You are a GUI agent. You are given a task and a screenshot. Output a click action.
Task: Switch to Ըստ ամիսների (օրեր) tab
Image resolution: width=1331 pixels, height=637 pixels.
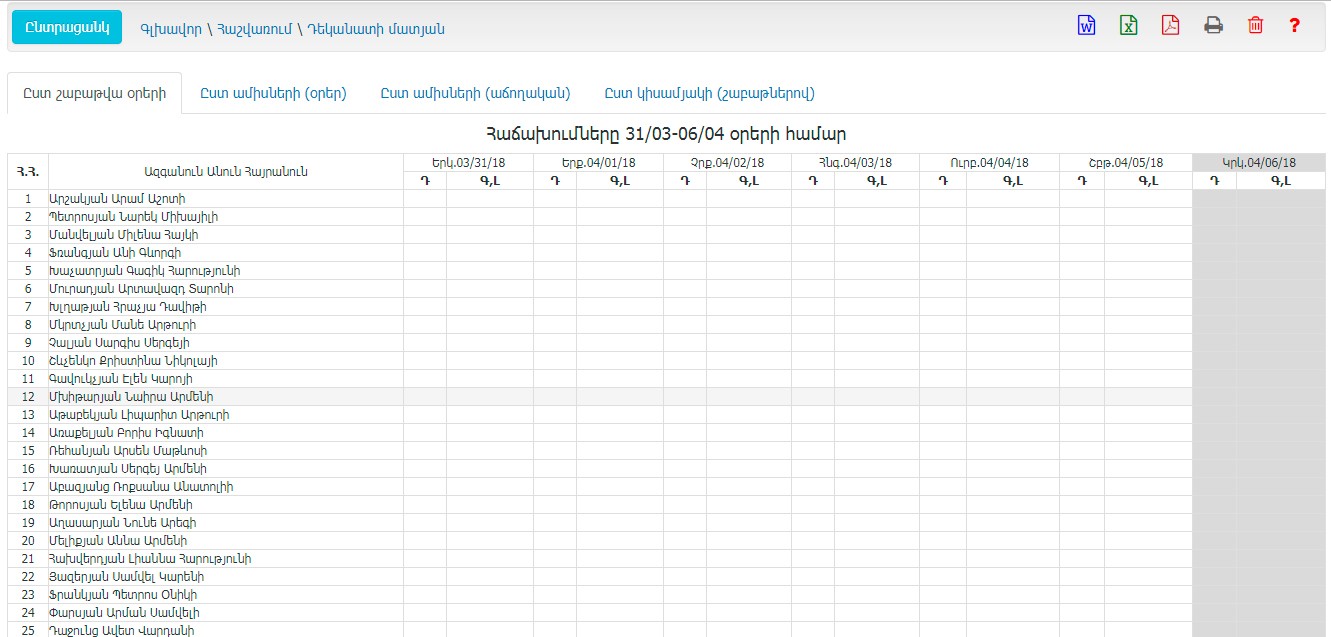click(x=273, y=93)
